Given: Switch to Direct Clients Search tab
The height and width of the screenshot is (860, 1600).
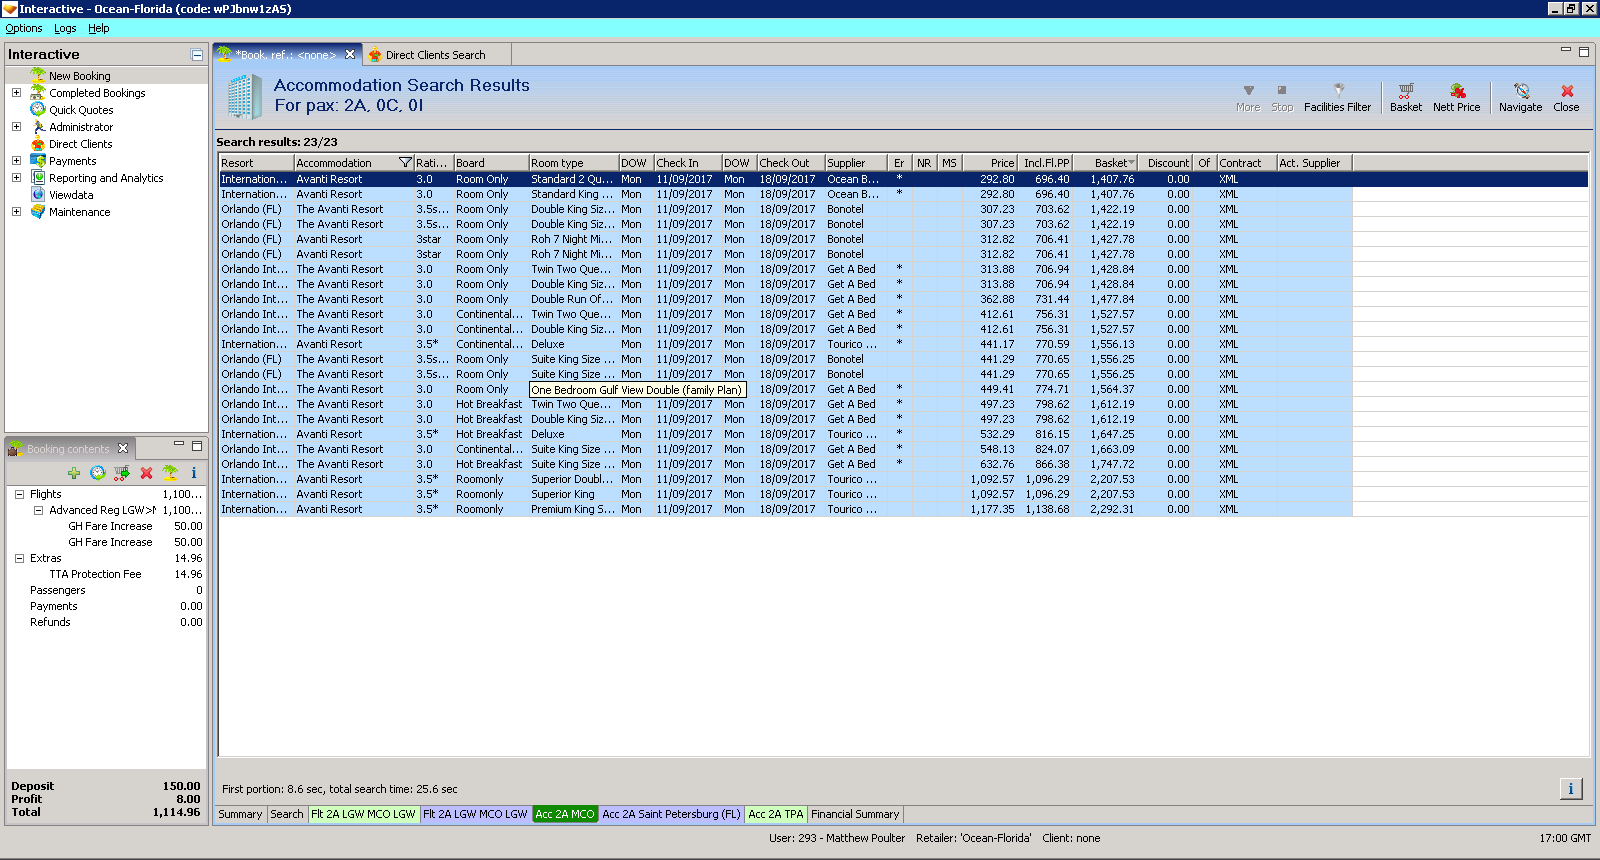Looking at the screenshot, I should tap(435, 55).
